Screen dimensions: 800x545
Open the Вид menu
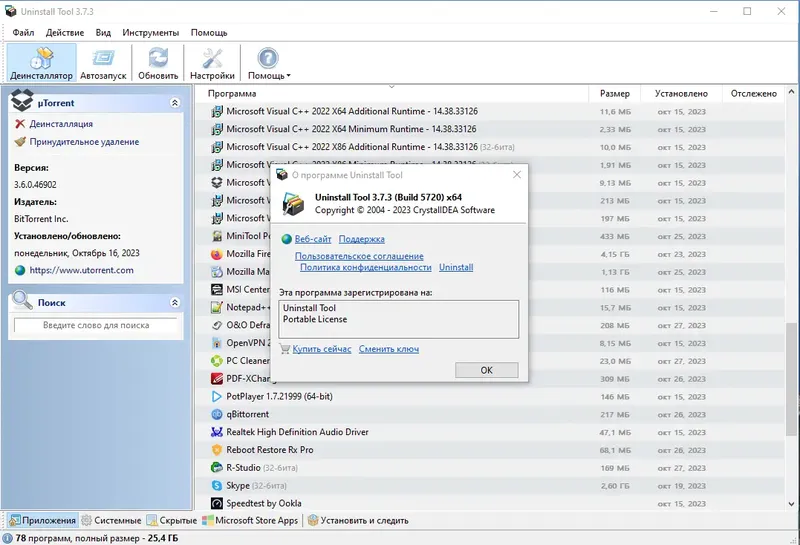(x=103, y=33)
